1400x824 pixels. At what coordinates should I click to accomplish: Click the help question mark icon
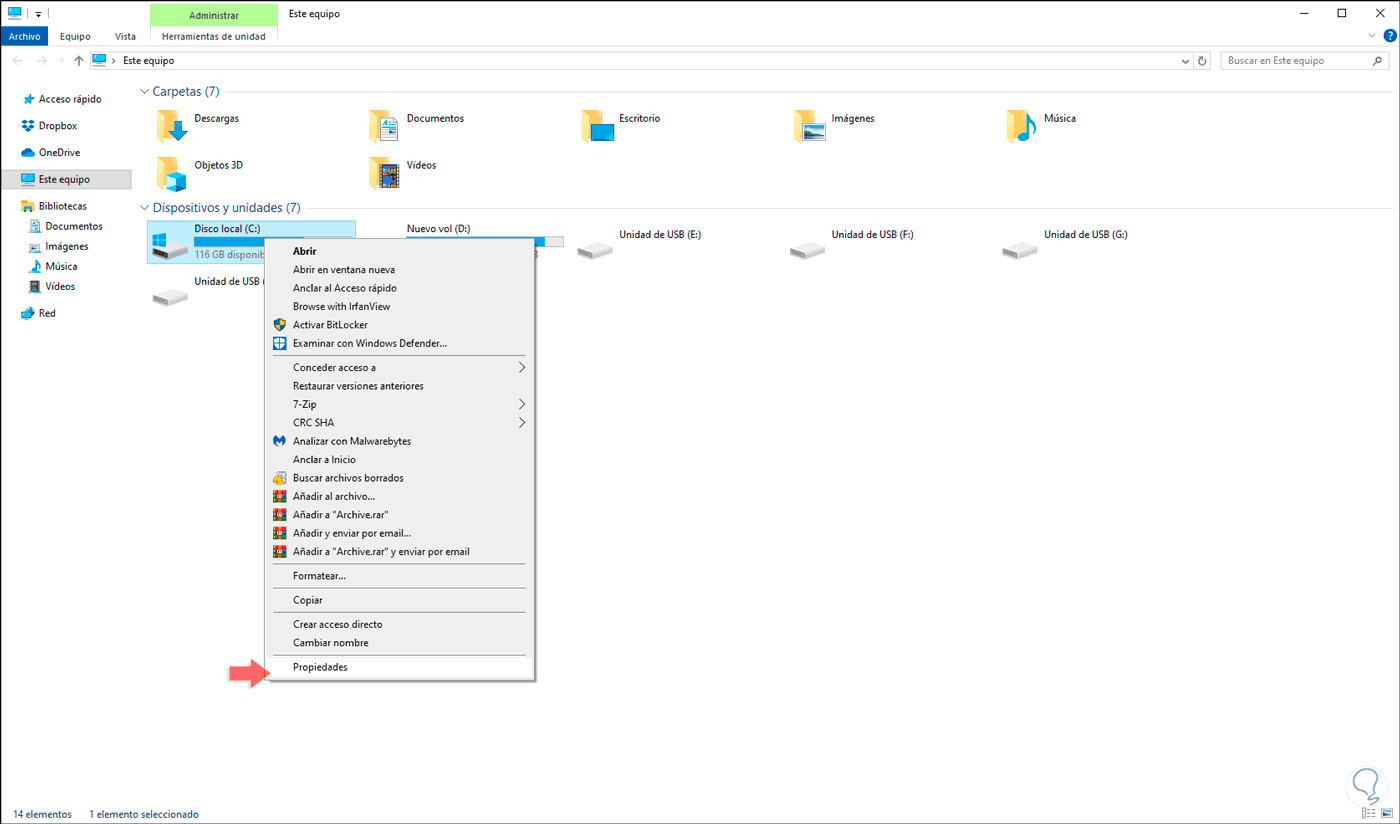[1390, 36]
